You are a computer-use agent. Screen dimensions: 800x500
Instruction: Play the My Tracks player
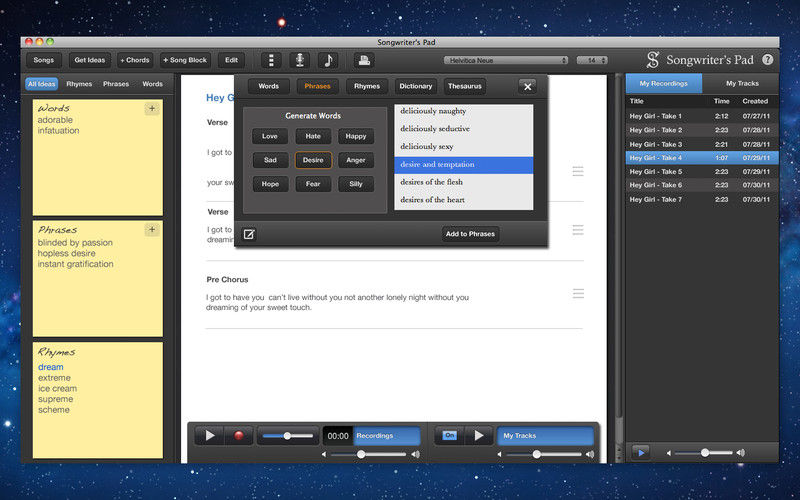click(x=479, y=436)
